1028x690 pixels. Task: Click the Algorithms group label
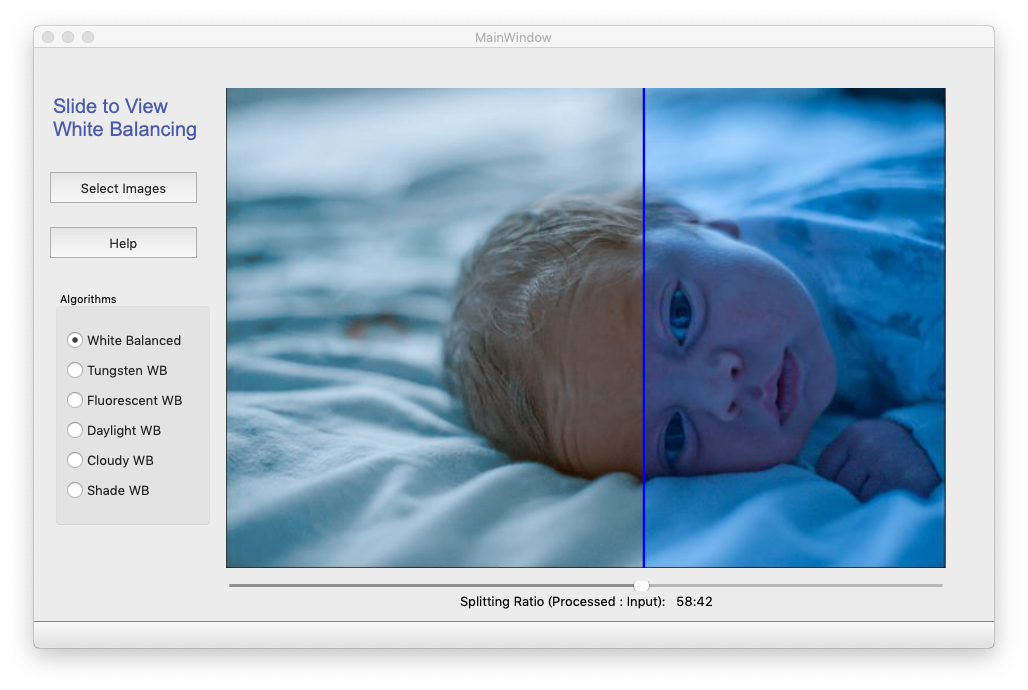(x=89, y=299)
